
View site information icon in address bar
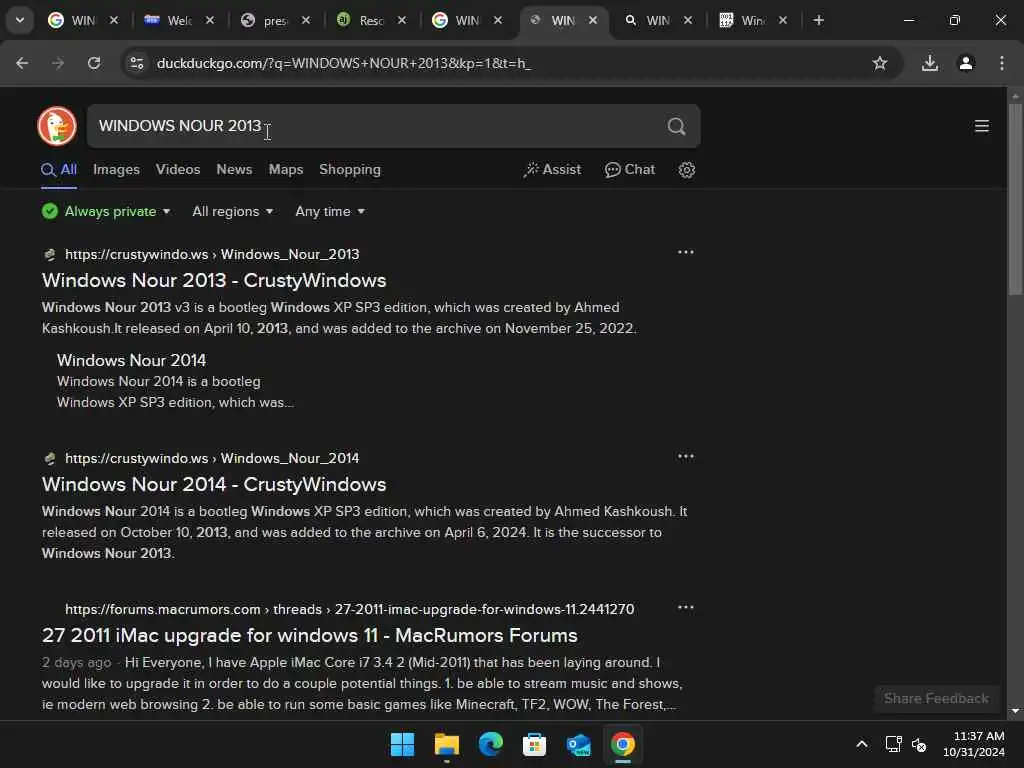coord(136,63)
